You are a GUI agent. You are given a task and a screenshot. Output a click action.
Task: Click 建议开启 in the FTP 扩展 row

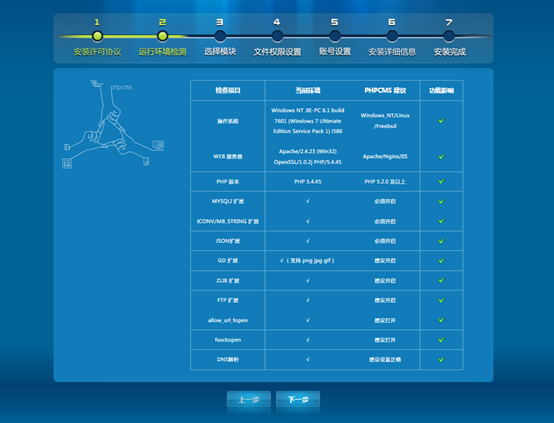tap(385, 300)
